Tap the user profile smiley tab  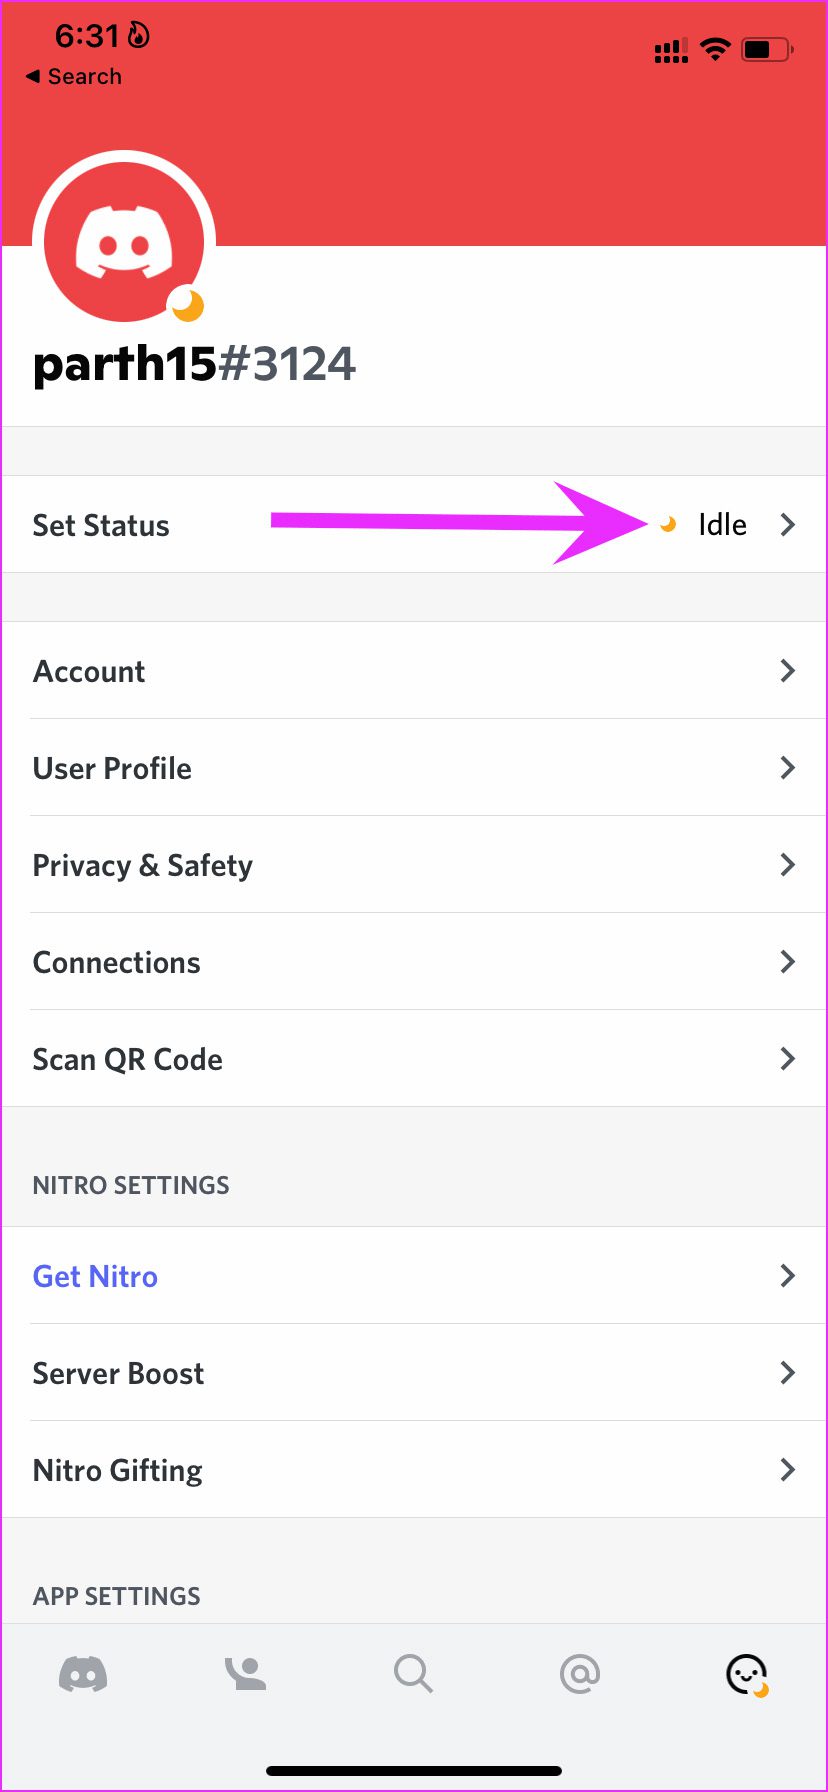[x=746, y=1674]
